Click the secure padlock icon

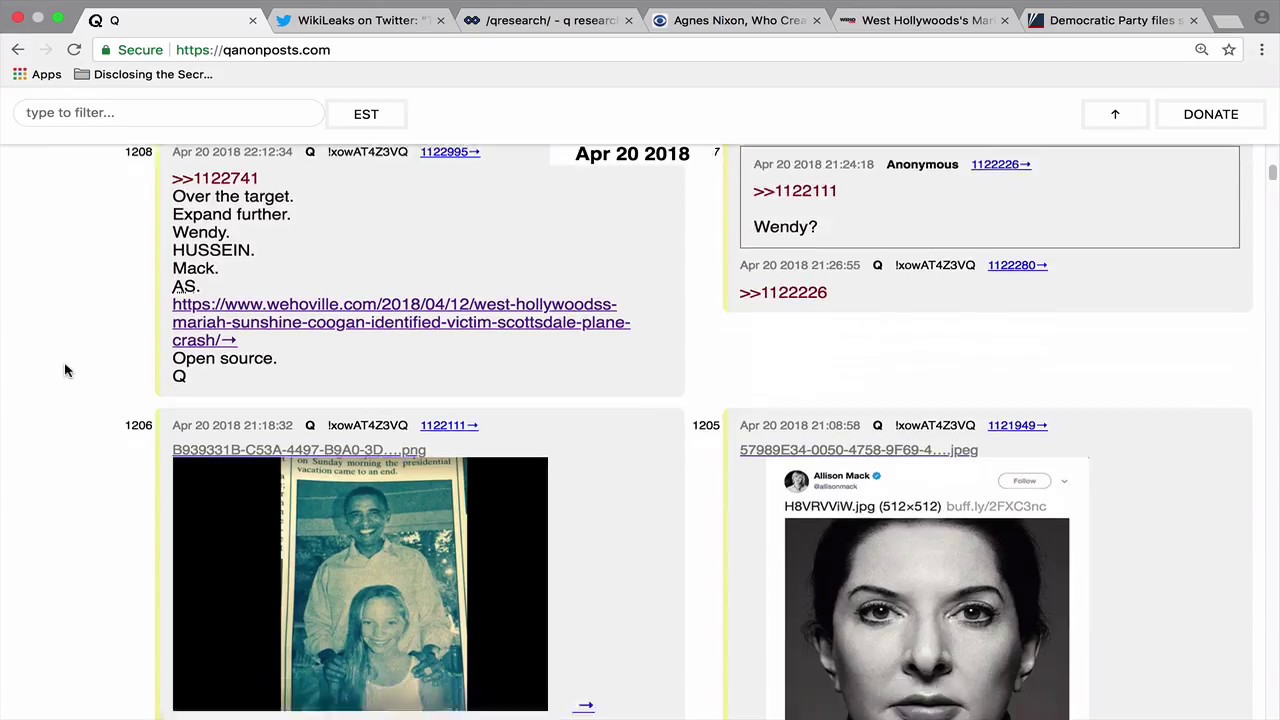(x=105, y=50)
